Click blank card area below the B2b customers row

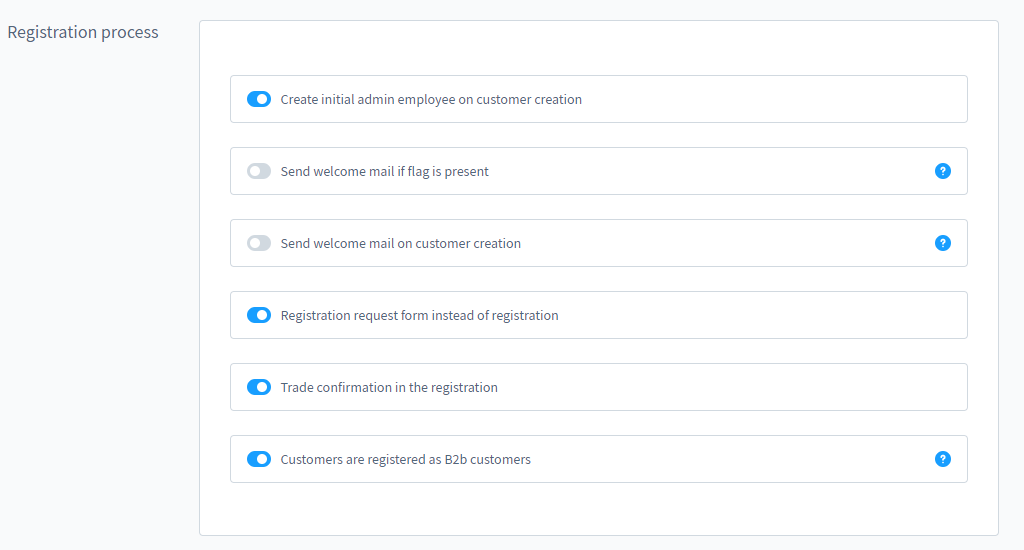[x=598, y=508]
